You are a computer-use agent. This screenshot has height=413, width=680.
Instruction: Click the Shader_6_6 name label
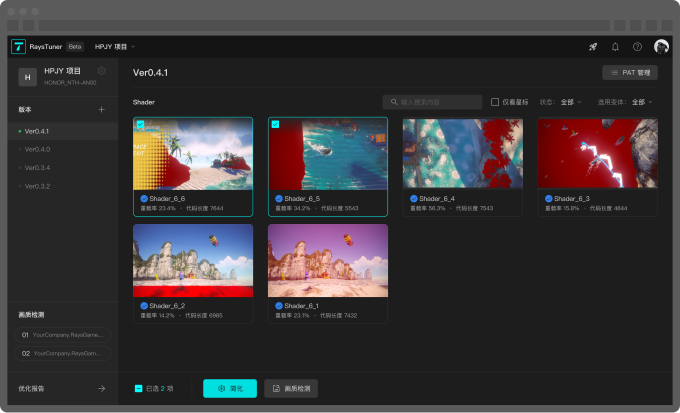click(x=167, y=199)
